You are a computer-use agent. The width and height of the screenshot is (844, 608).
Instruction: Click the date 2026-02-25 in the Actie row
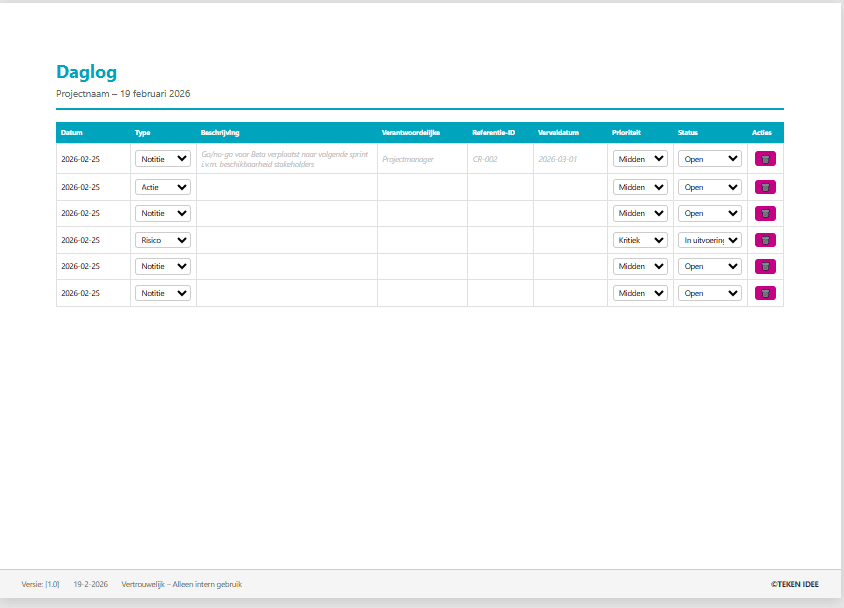(x=80, y=187)
